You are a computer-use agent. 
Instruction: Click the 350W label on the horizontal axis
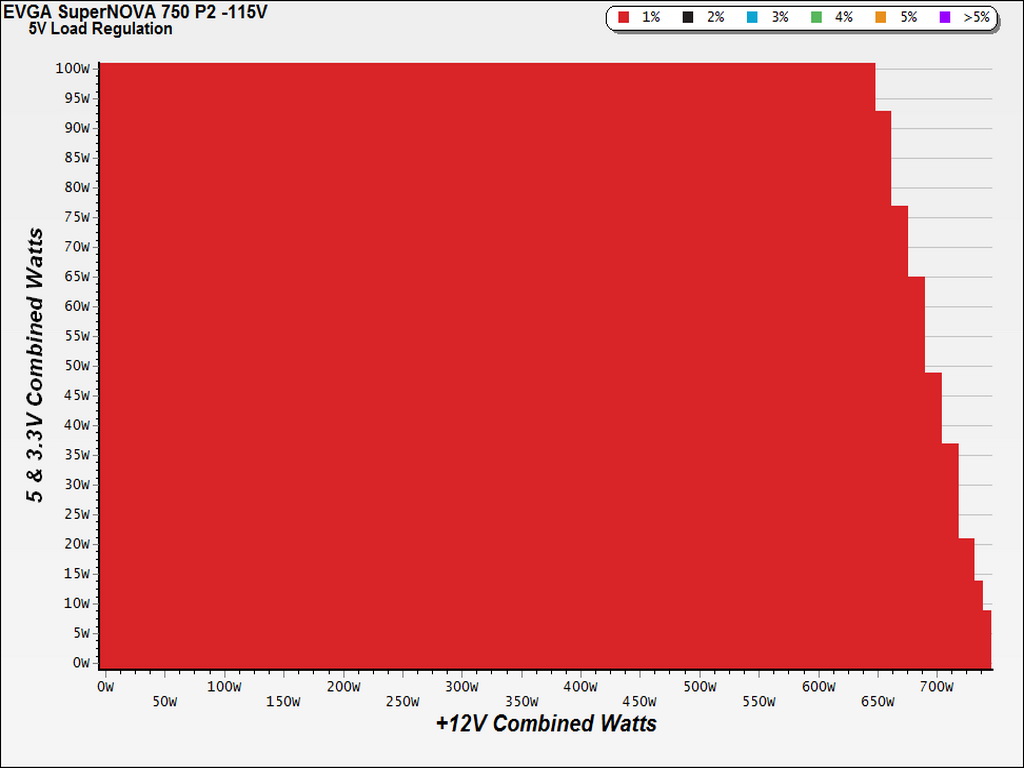[521, 701]
